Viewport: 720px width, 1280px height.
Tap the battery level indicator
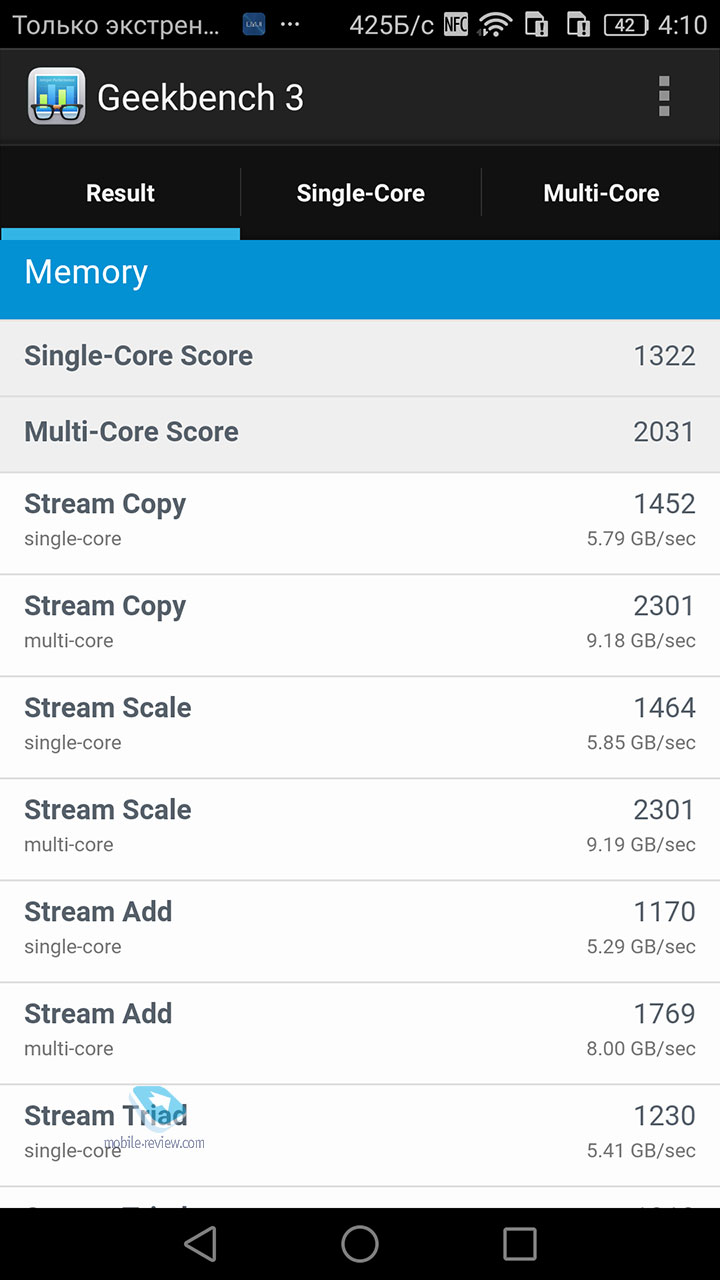click(x=626, y=25)
